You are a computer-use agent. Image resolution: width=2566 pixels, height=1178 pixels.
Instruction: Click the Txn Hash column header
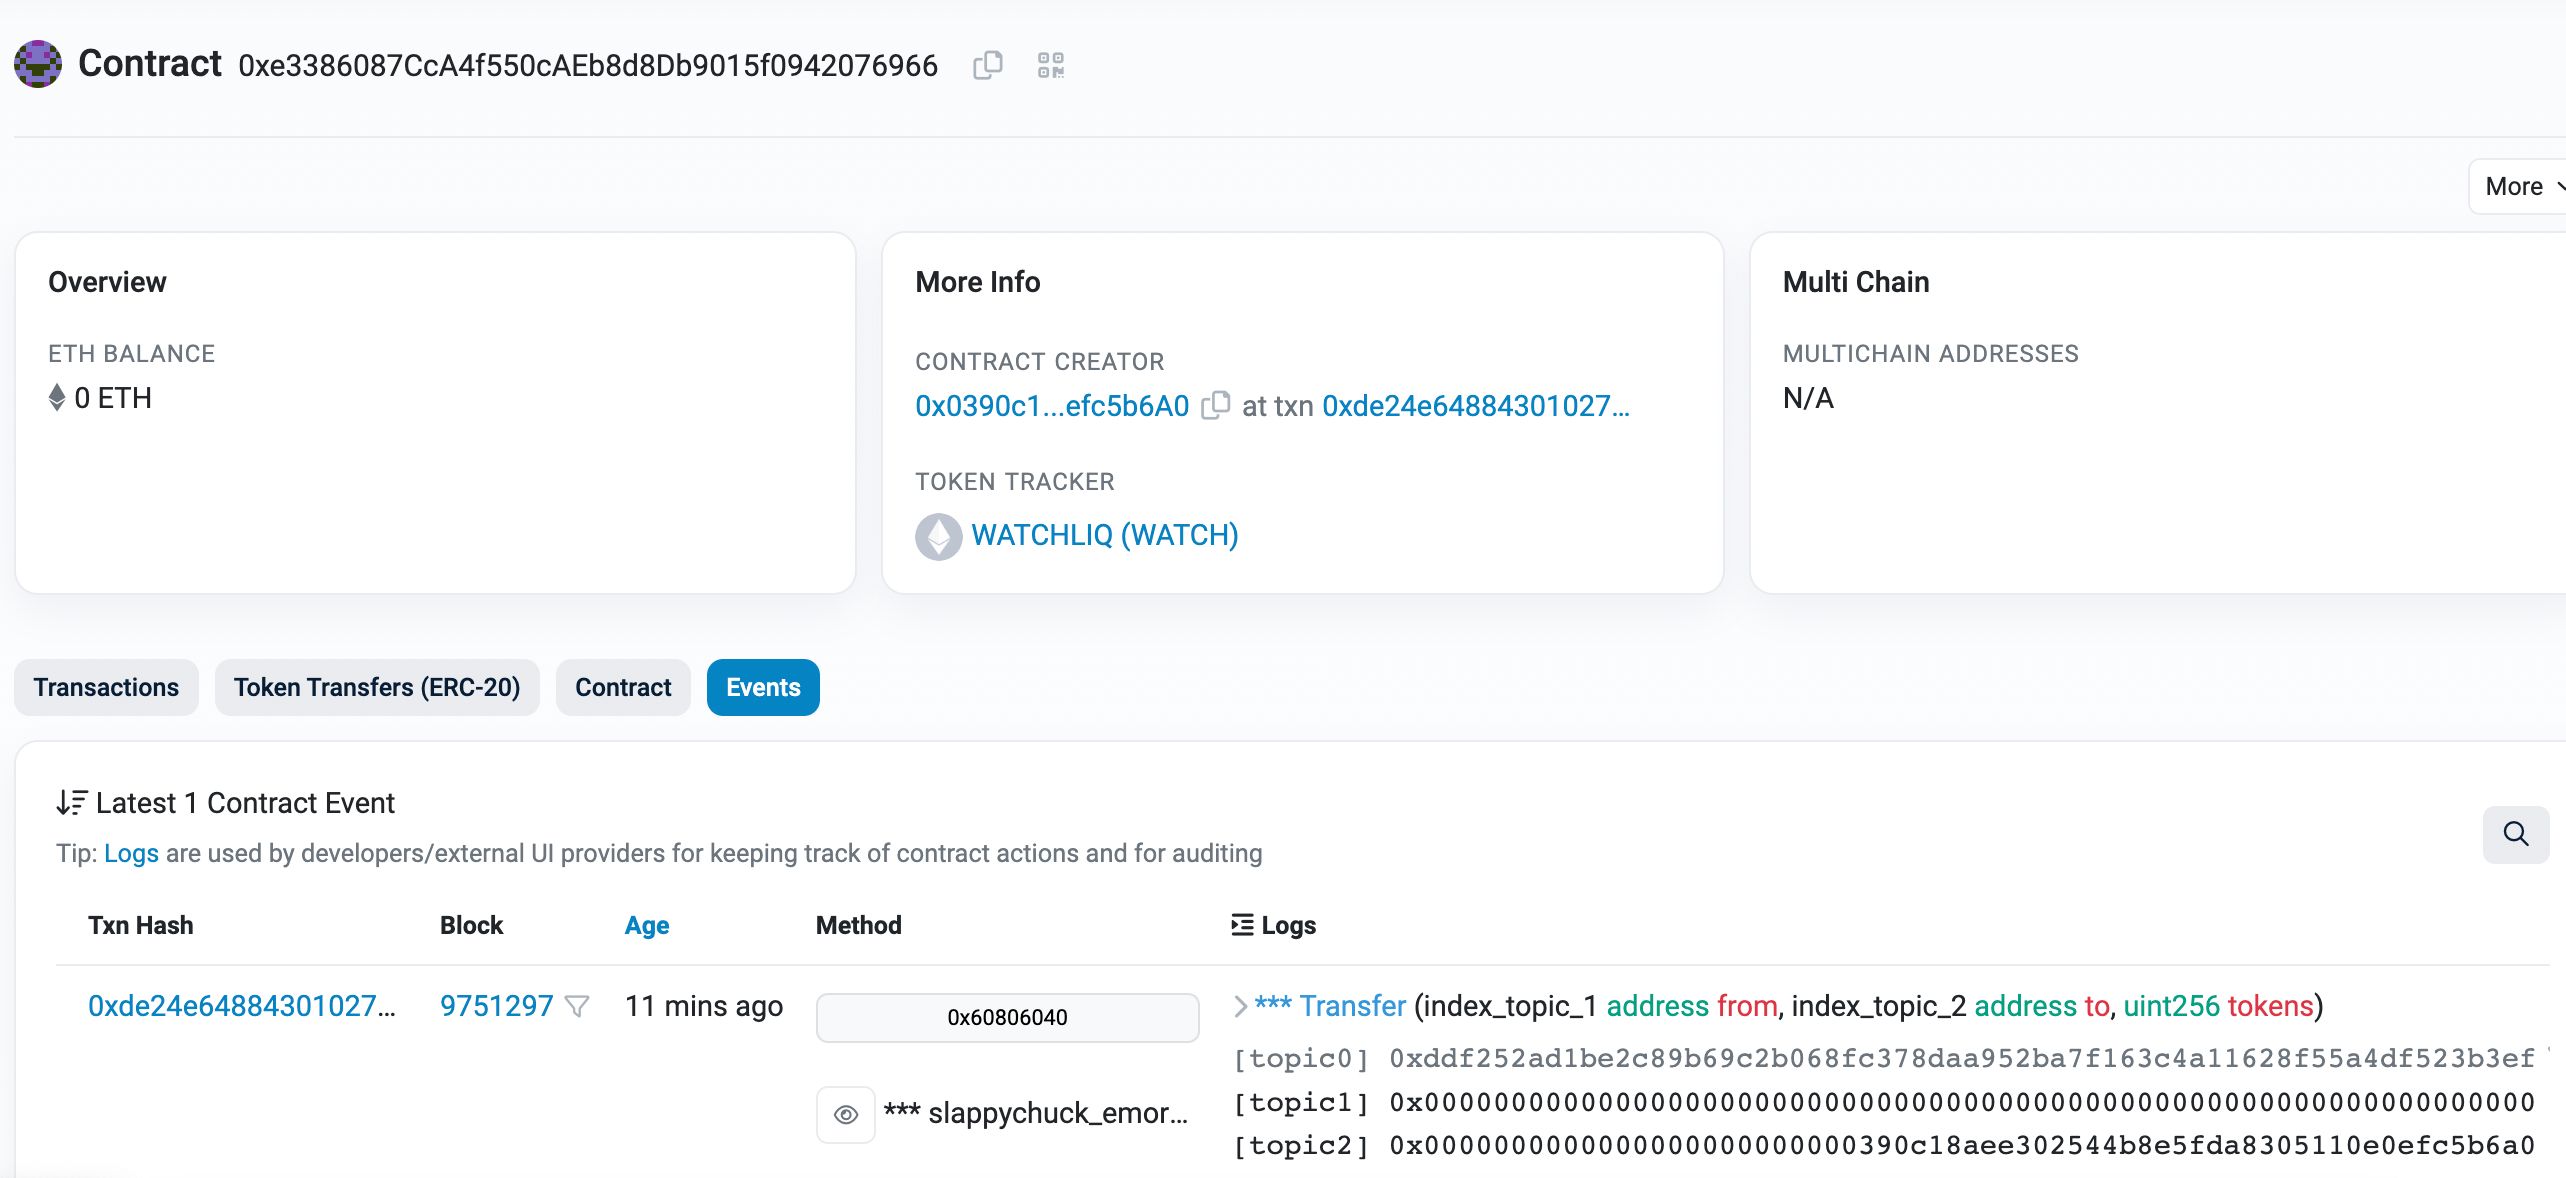[141, 925]
